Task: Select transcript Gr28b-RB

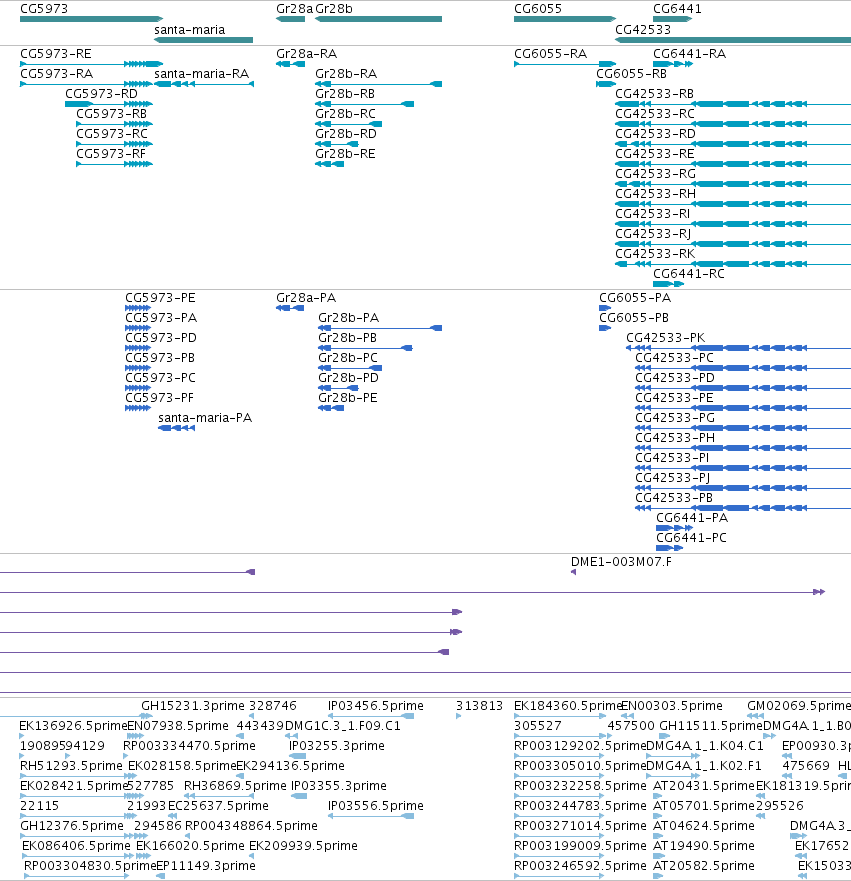Action: pos(365,104)
